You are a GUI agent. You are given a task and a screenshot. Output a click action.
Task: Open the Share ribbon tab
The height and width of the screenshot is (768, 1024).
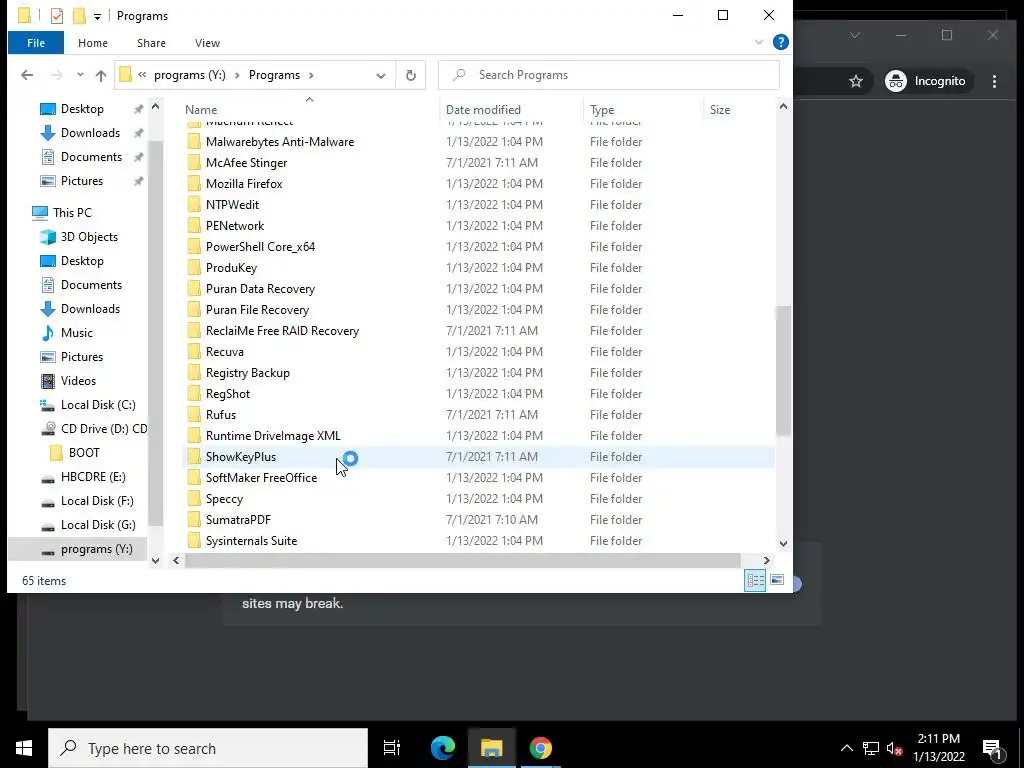[x=151, y=43]
